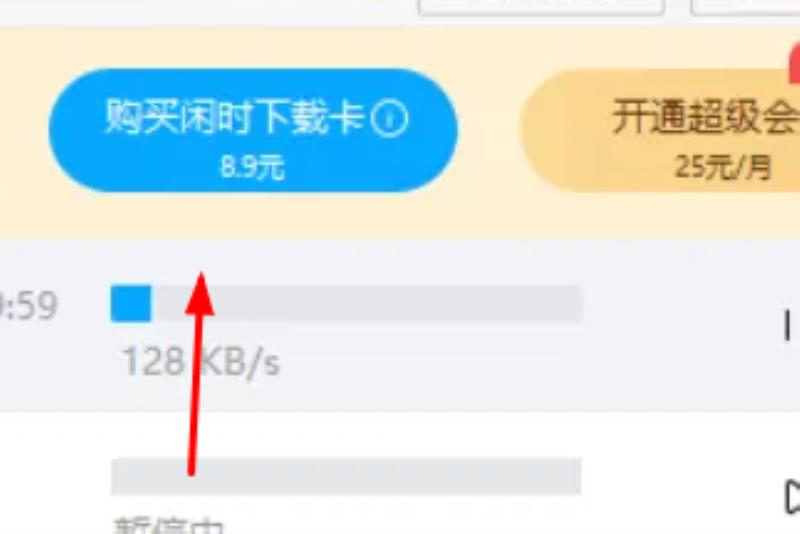The height and width of the screenshot is (534, 800).
Task: Click the orange banner gap between the two offers
Action: coord(489,131)
